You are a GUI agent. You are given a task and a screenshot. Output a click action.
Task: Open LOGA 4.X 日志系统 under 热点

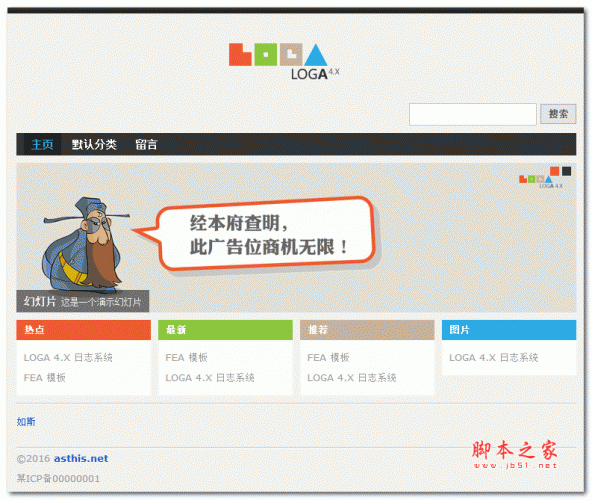coord(68,357)
